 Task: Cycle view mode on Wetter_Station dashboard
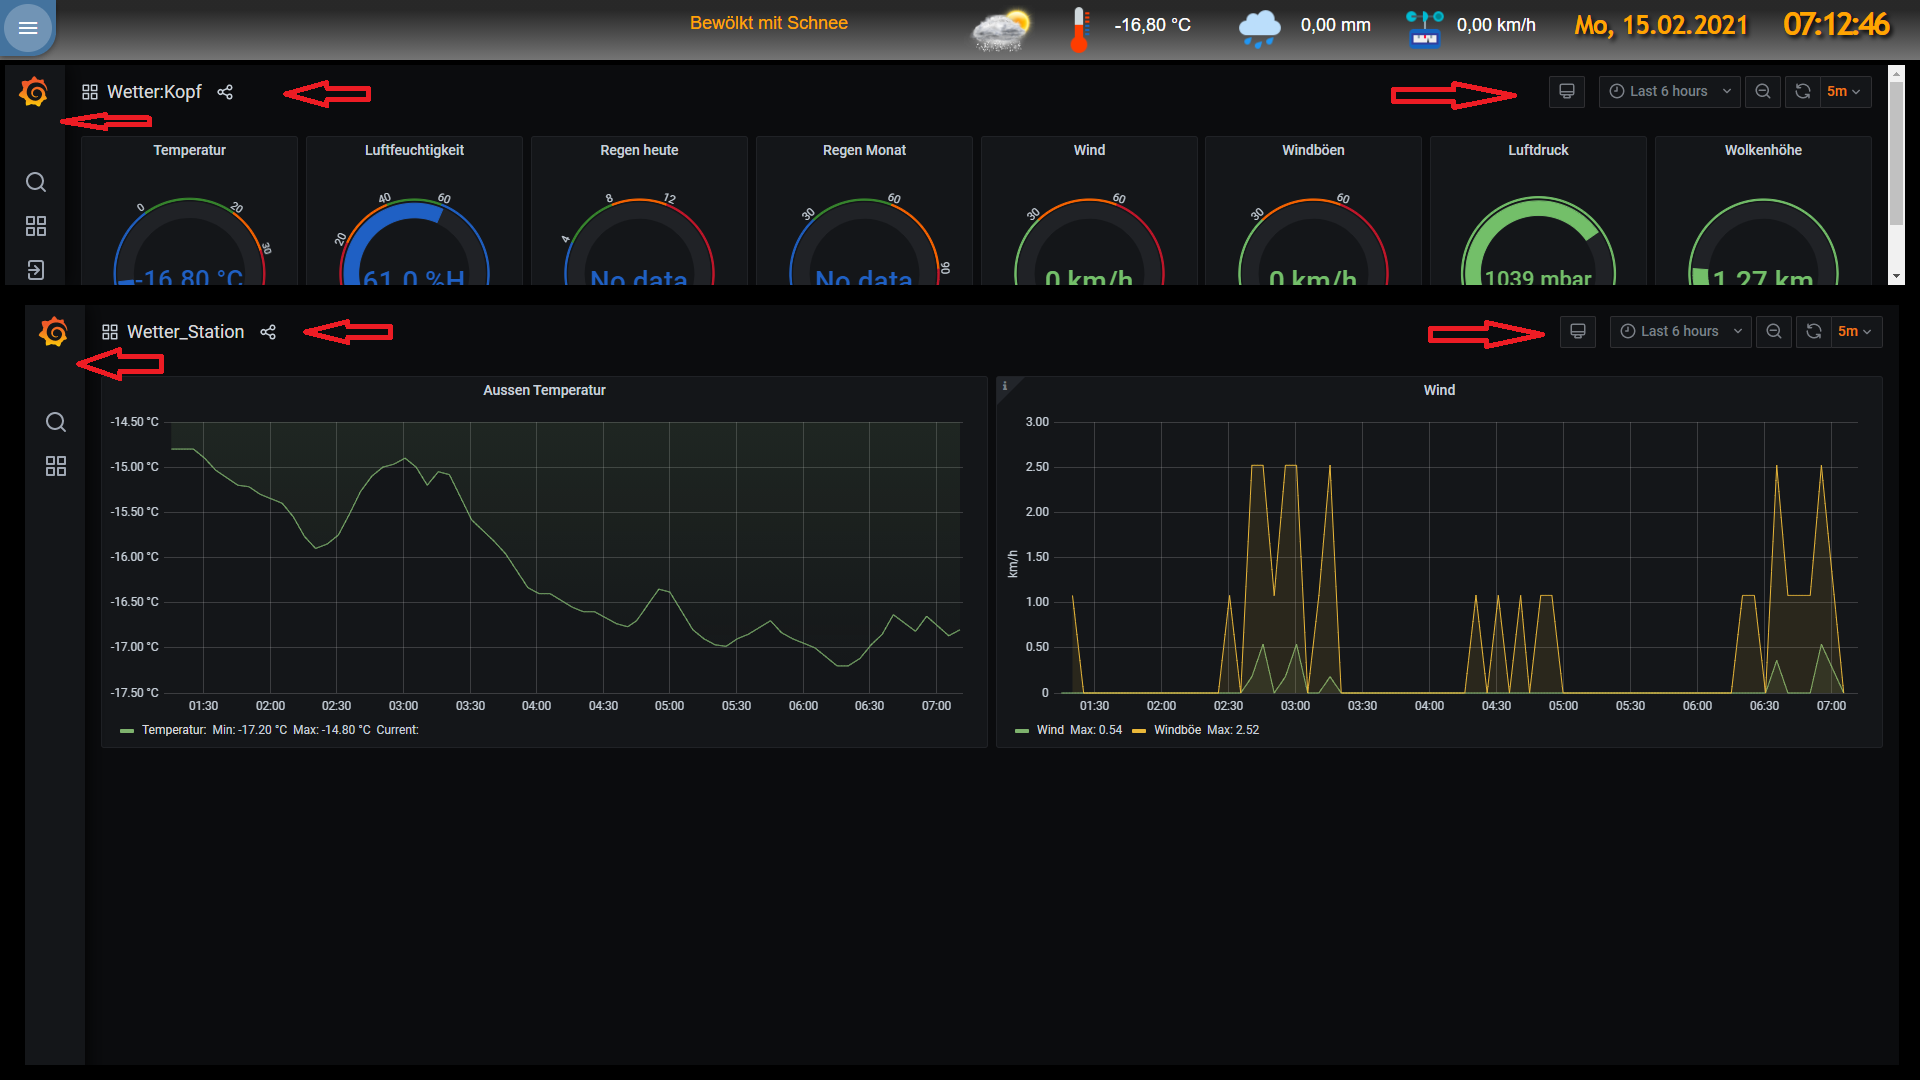coord(1578,332)
